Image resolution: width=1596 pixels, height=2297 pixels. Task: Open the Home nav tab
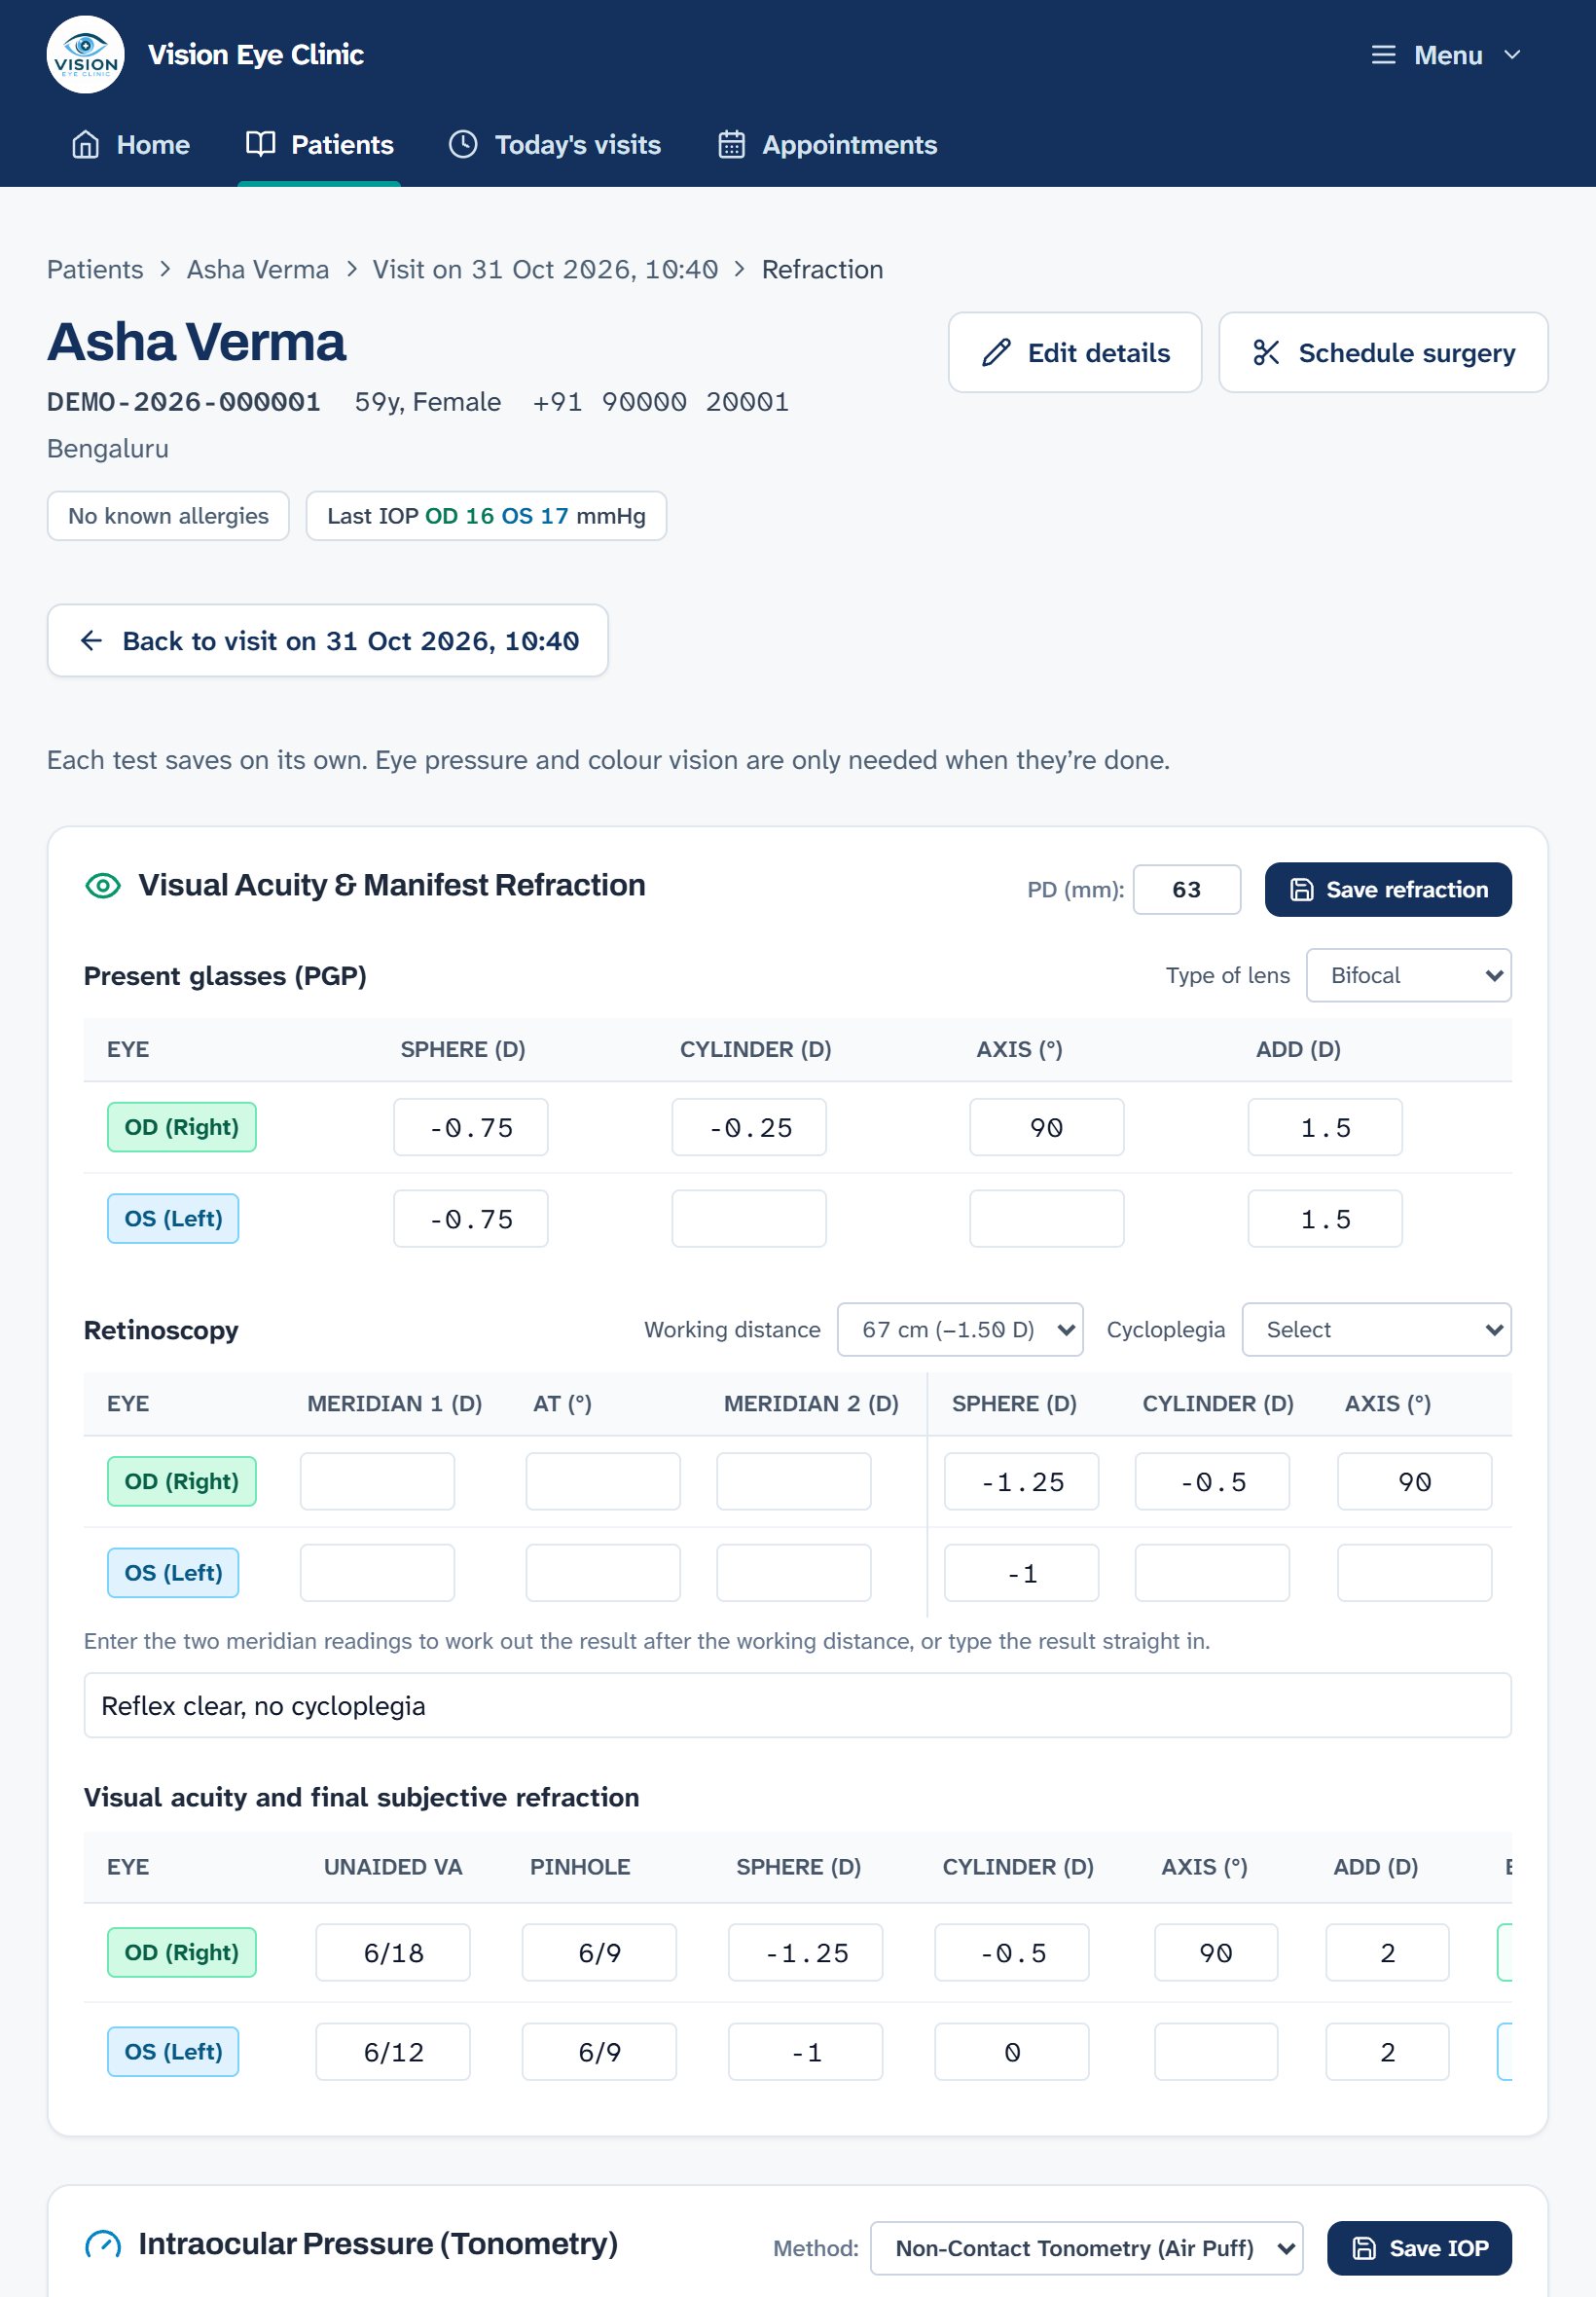point(130,145)
